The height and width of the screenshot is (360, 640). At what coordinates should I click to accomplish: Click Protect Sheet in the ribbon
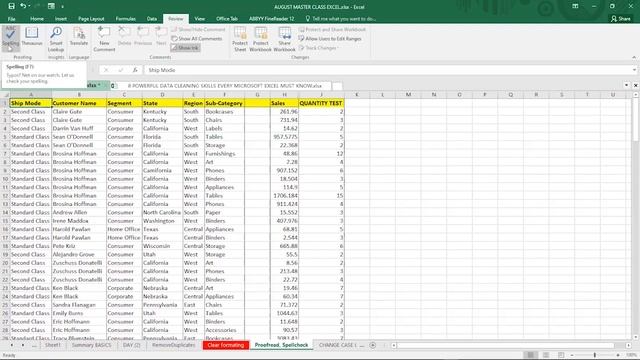coord(240,39)
